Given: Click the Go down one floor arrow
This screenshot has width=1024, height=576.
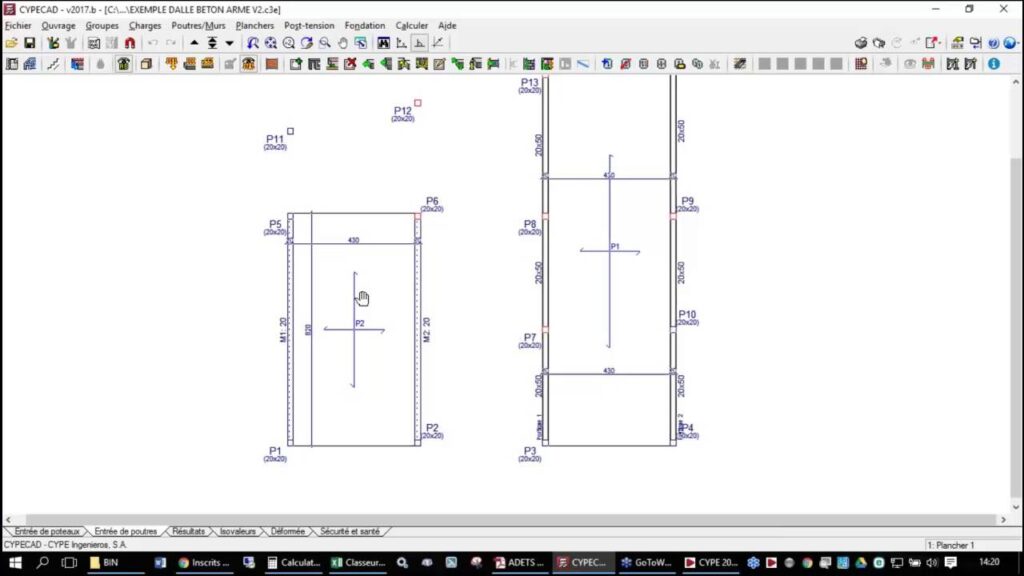Looking at the screenshot, I should point(229,43).
